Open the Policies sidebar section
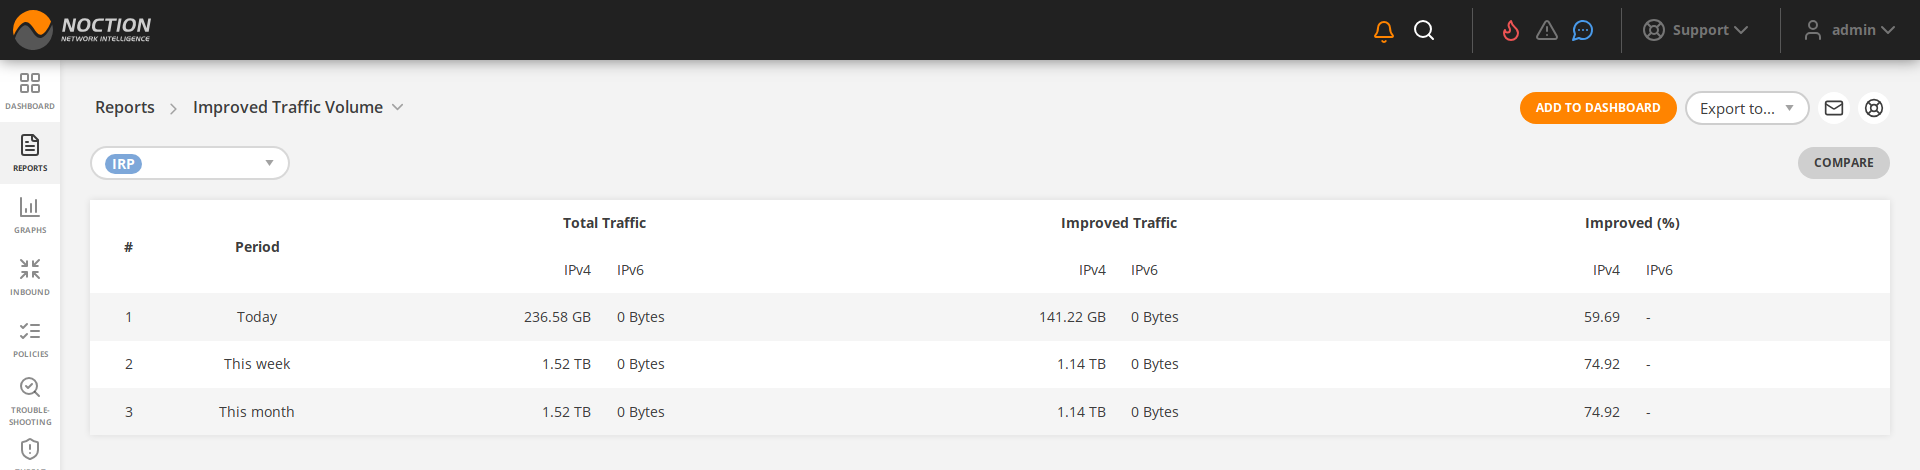1920x470 pixels. pyautogui.click(x=30, y=338)
